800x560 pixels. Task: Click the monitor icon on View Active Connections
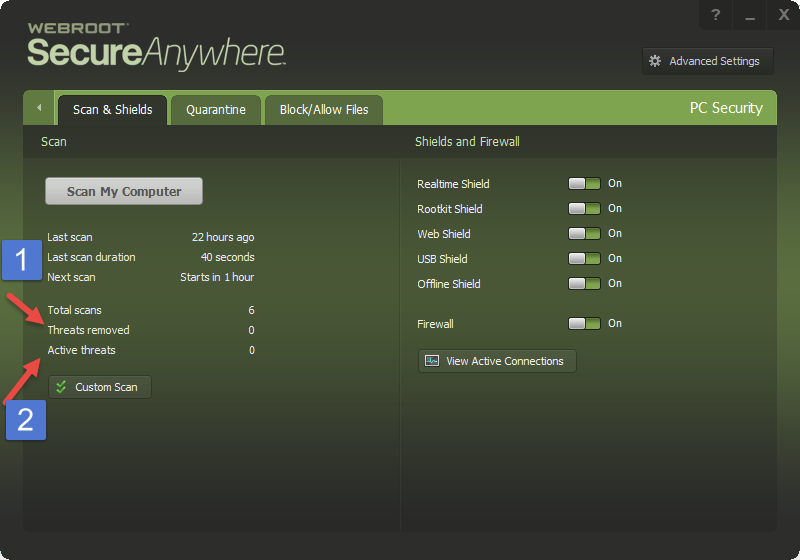[432, 361]
